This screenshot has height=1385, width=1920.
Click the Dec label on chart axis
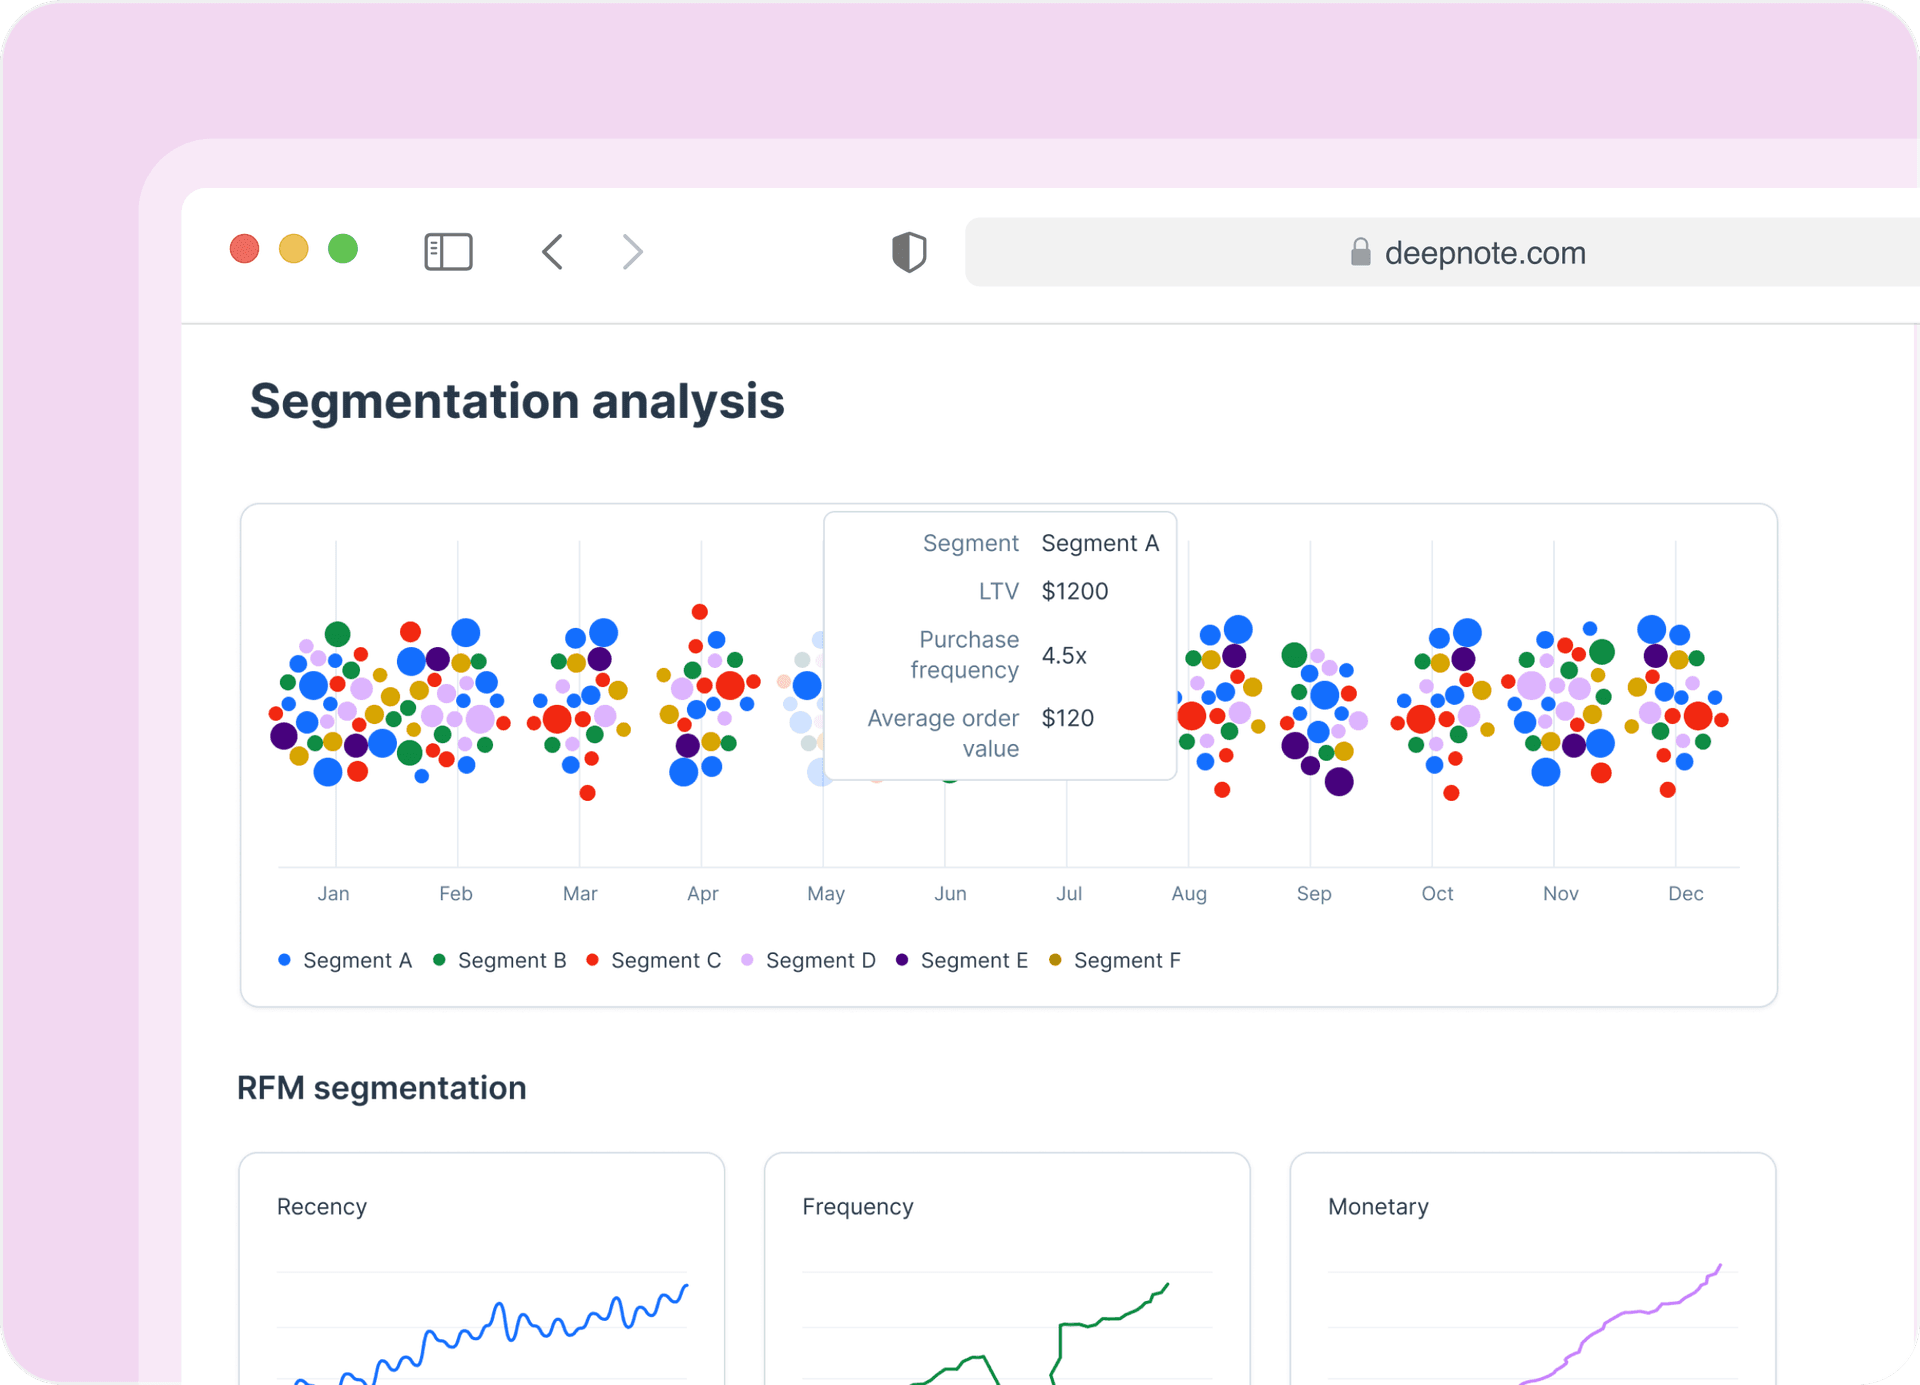point(1685,893)
